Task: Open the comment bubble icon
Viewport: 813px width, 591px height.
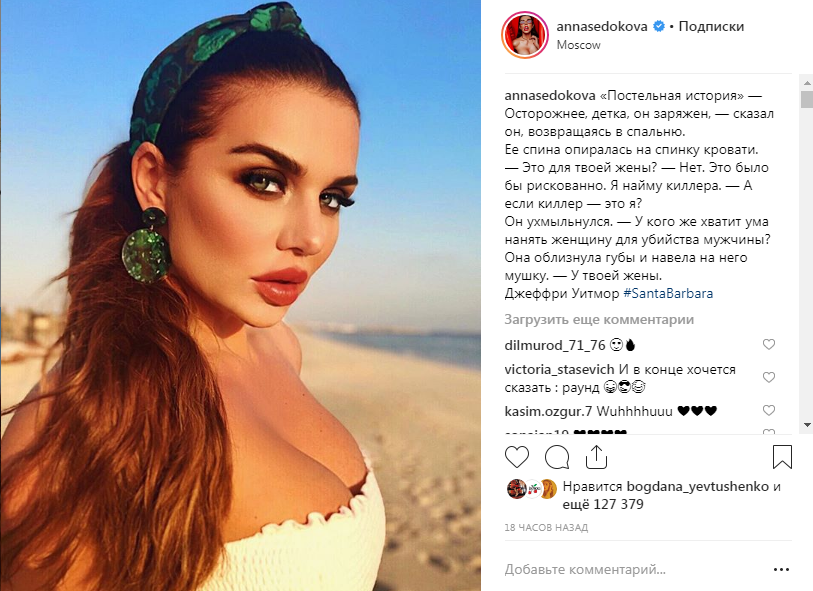Action: pyautogui.click(x=557, y=457)
